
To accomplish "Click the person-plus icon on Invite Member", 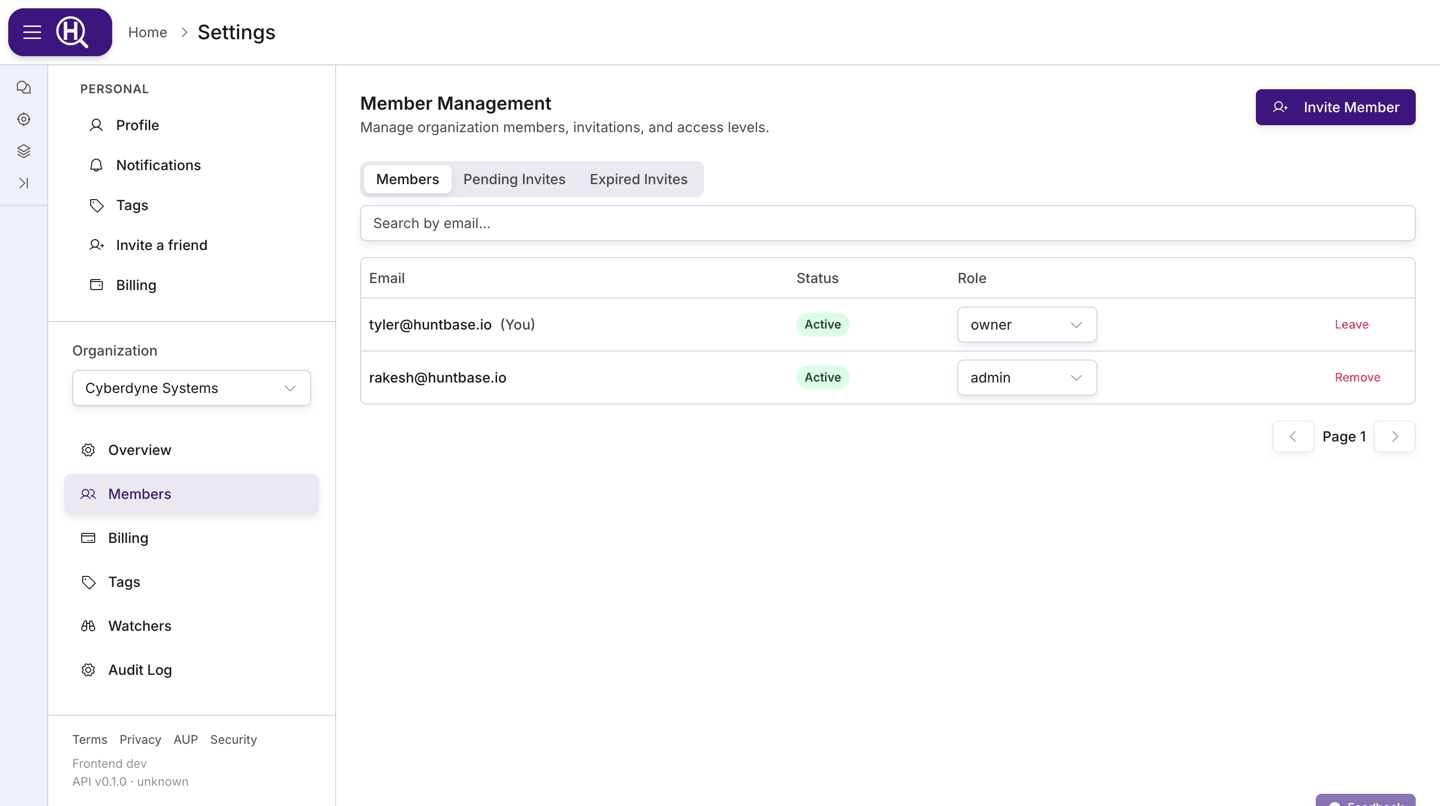I will [x=1280, y=107].
